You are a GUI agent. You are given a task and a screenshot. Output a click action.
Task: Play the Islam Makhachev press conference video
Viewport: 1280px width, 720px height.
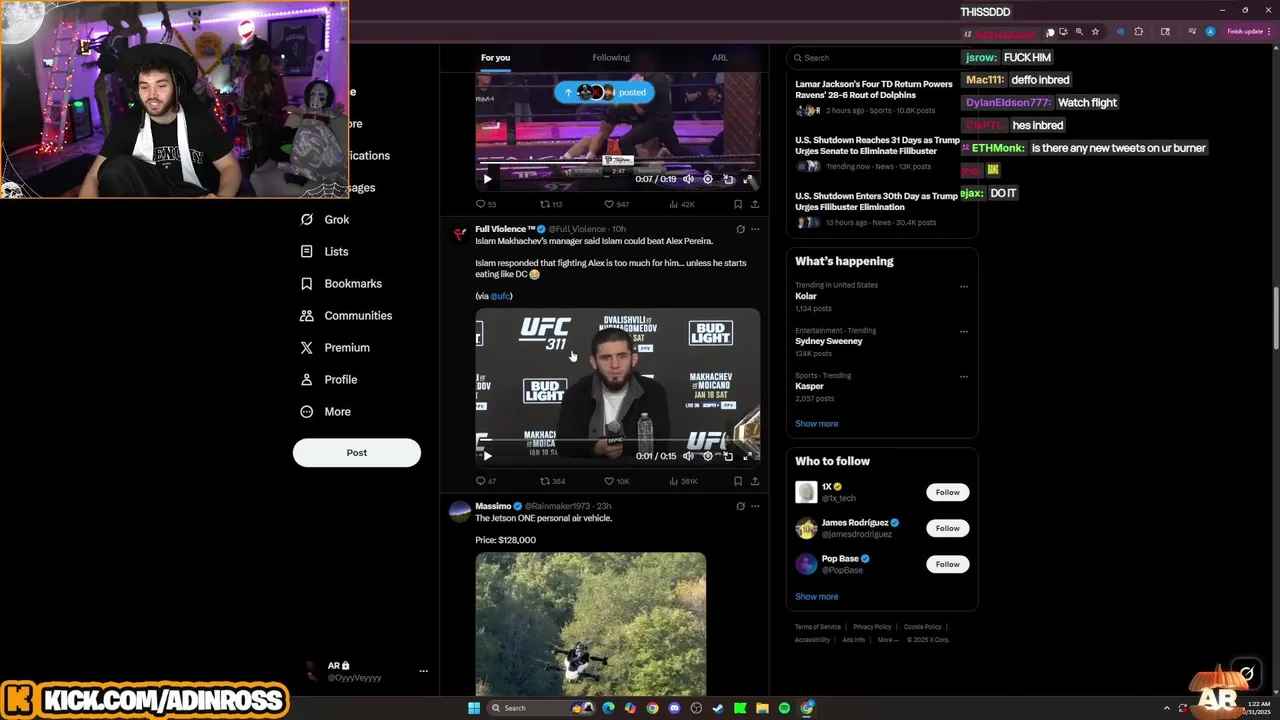click(487, 456)
